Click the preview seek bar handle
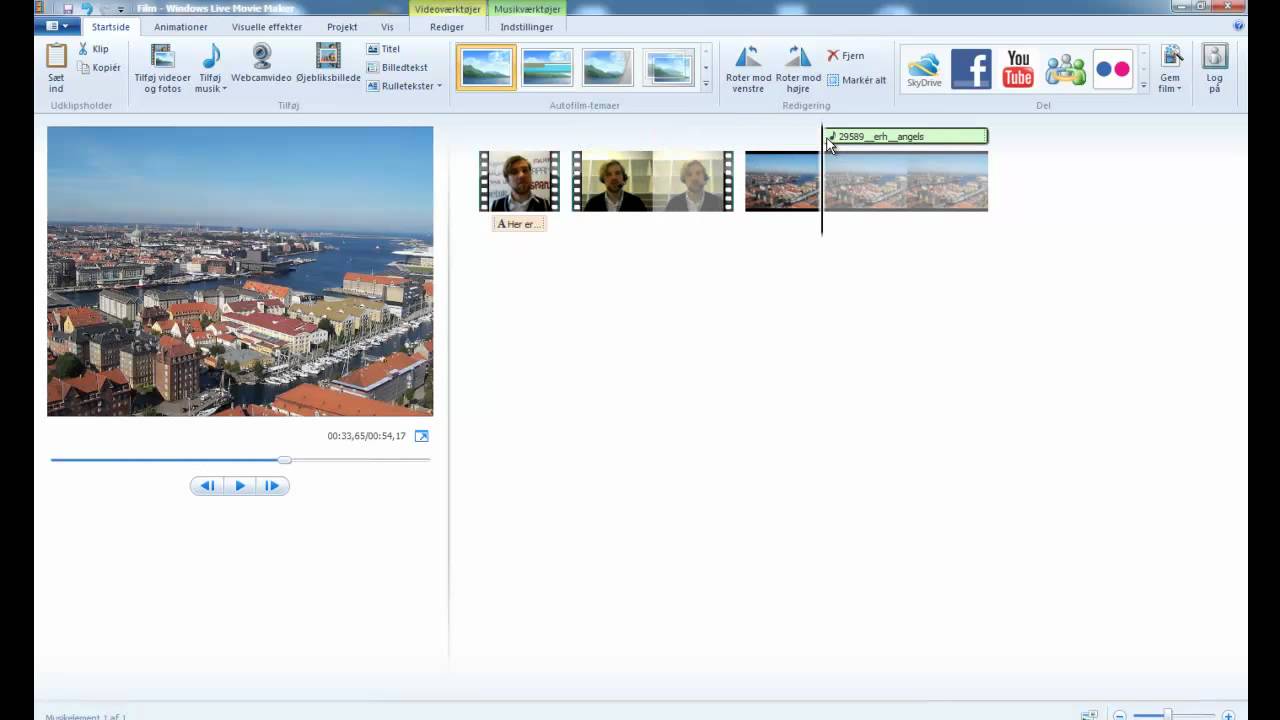The width and height of the screenshot is (1280, 720). click(x=285, y=460)
